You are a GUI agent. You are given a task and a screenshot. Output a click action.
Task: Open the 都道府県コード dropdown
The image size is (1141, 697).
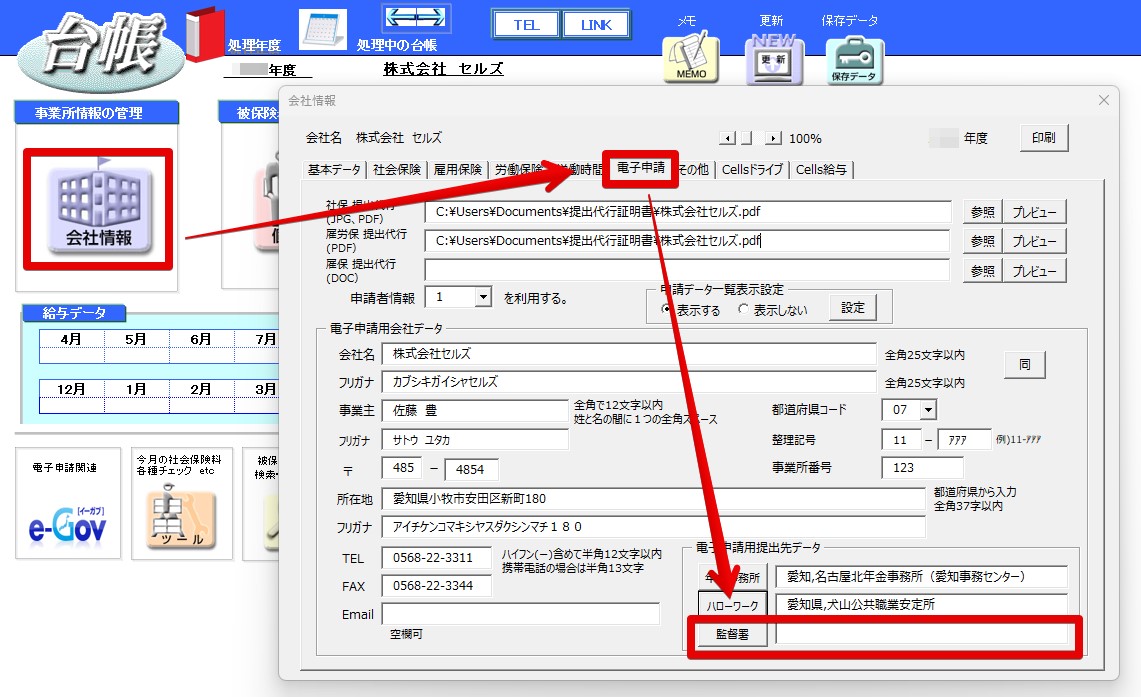[x=928, y=410]
